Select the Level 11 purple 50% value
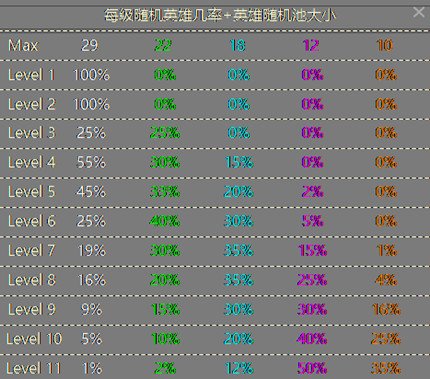Image resolution: width=430 pixels, height=379 pixels. [312, 368]
